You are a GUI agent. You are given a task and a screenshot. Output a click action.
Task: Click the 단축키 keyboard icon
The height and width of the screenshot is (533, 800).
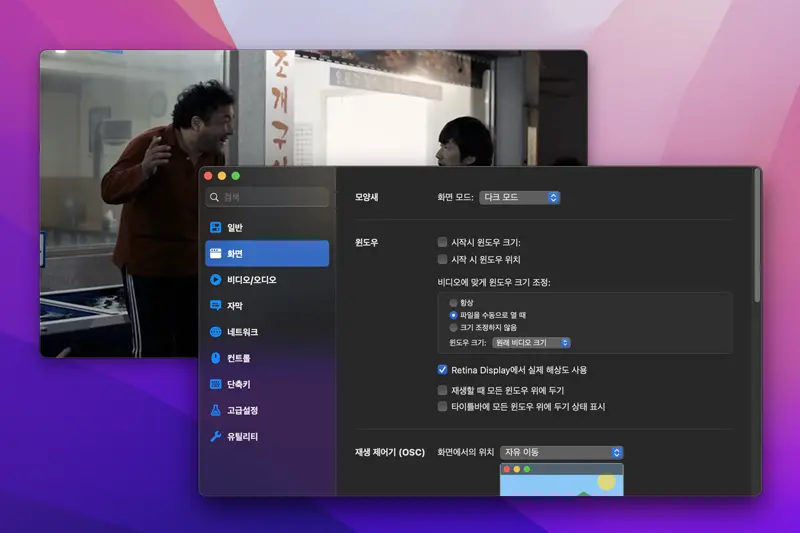(x=215, y=384)
